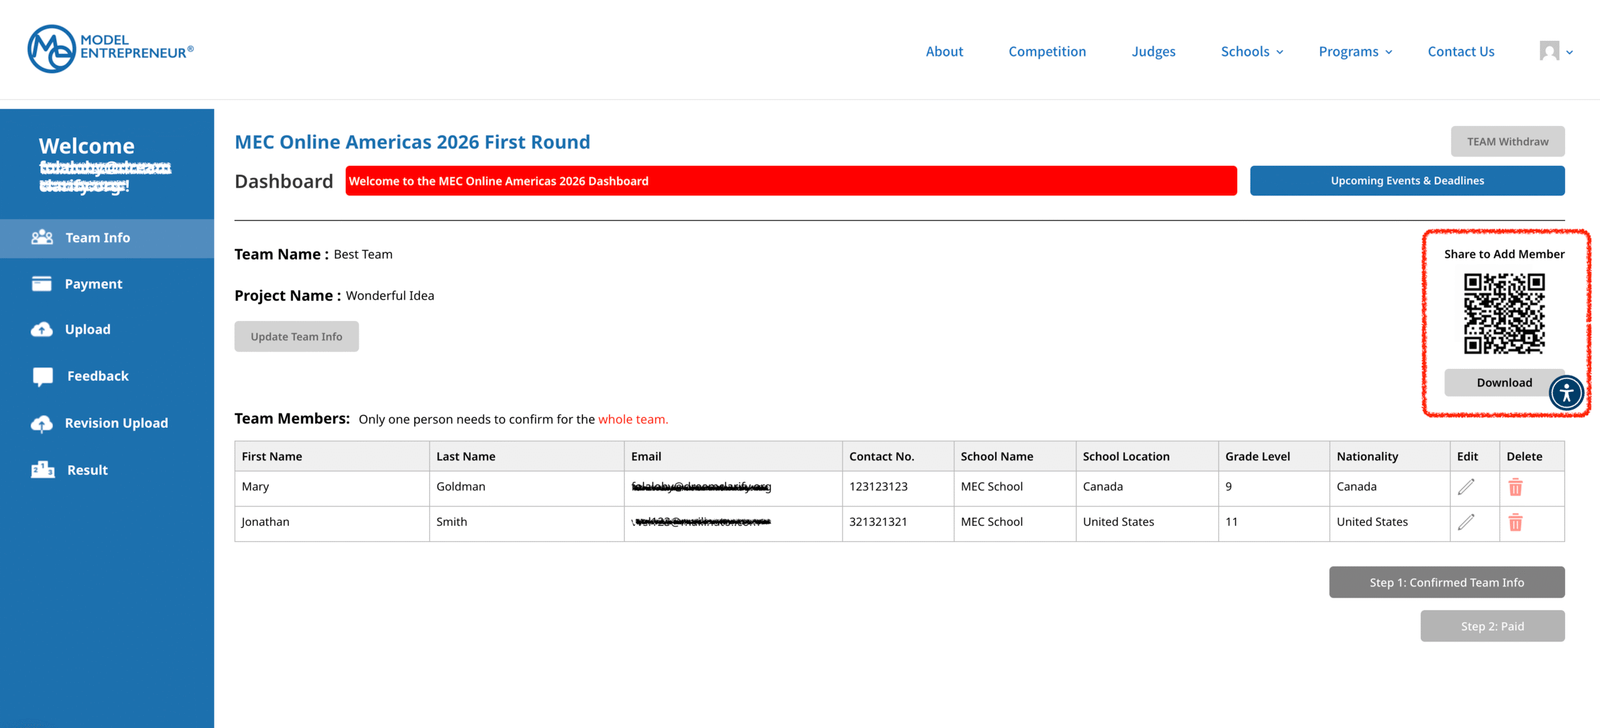Expand the Programs dropdown menu
The image size is (1600, 728).
coord(1355,51)
